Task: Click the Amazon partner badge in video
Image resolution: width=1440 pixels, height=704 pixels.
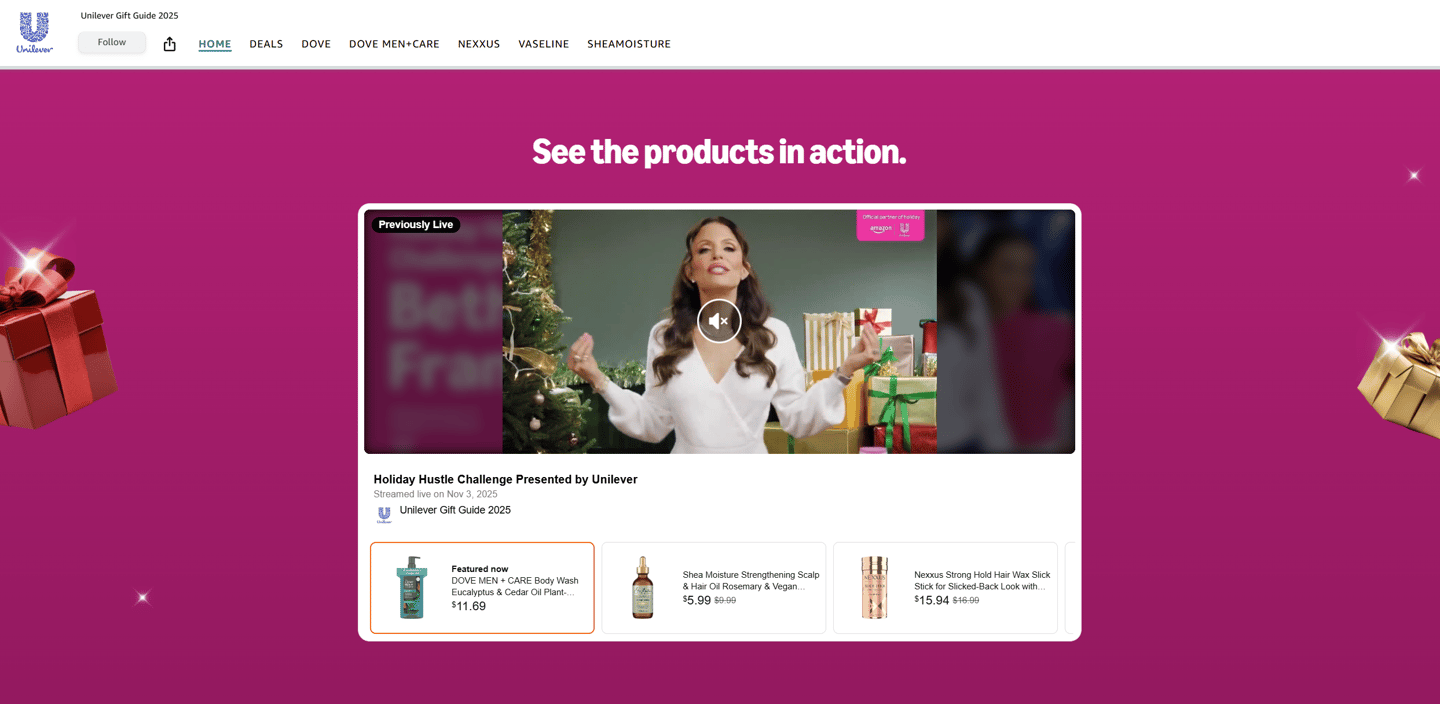Action: coord(890,225)
